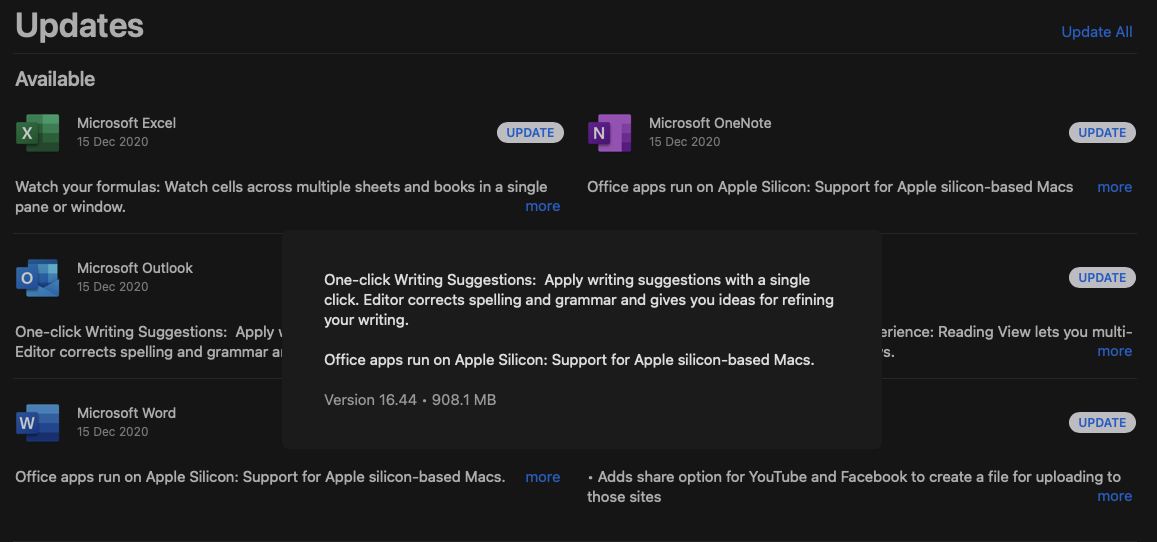Open Microsoft Excel app title
This screenshot has width=1157, height=542.
point(126,123)
